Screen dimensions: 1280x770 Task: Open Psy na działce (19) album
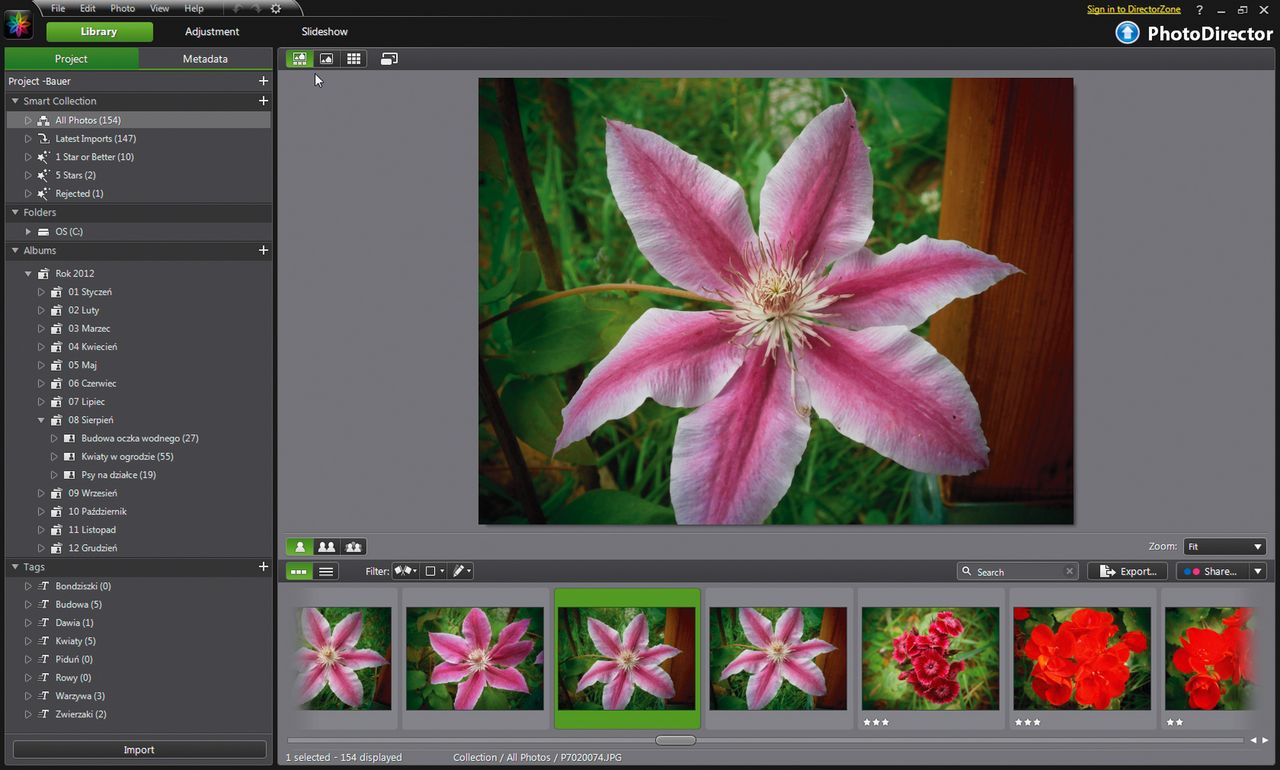(x=118, y=475)
